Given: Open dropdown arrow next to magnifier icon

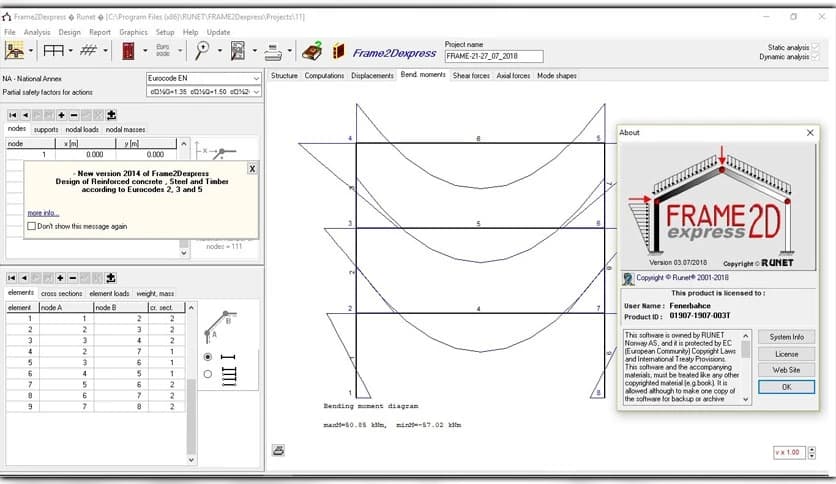Looking at the screenshot, I should (220, 51).
